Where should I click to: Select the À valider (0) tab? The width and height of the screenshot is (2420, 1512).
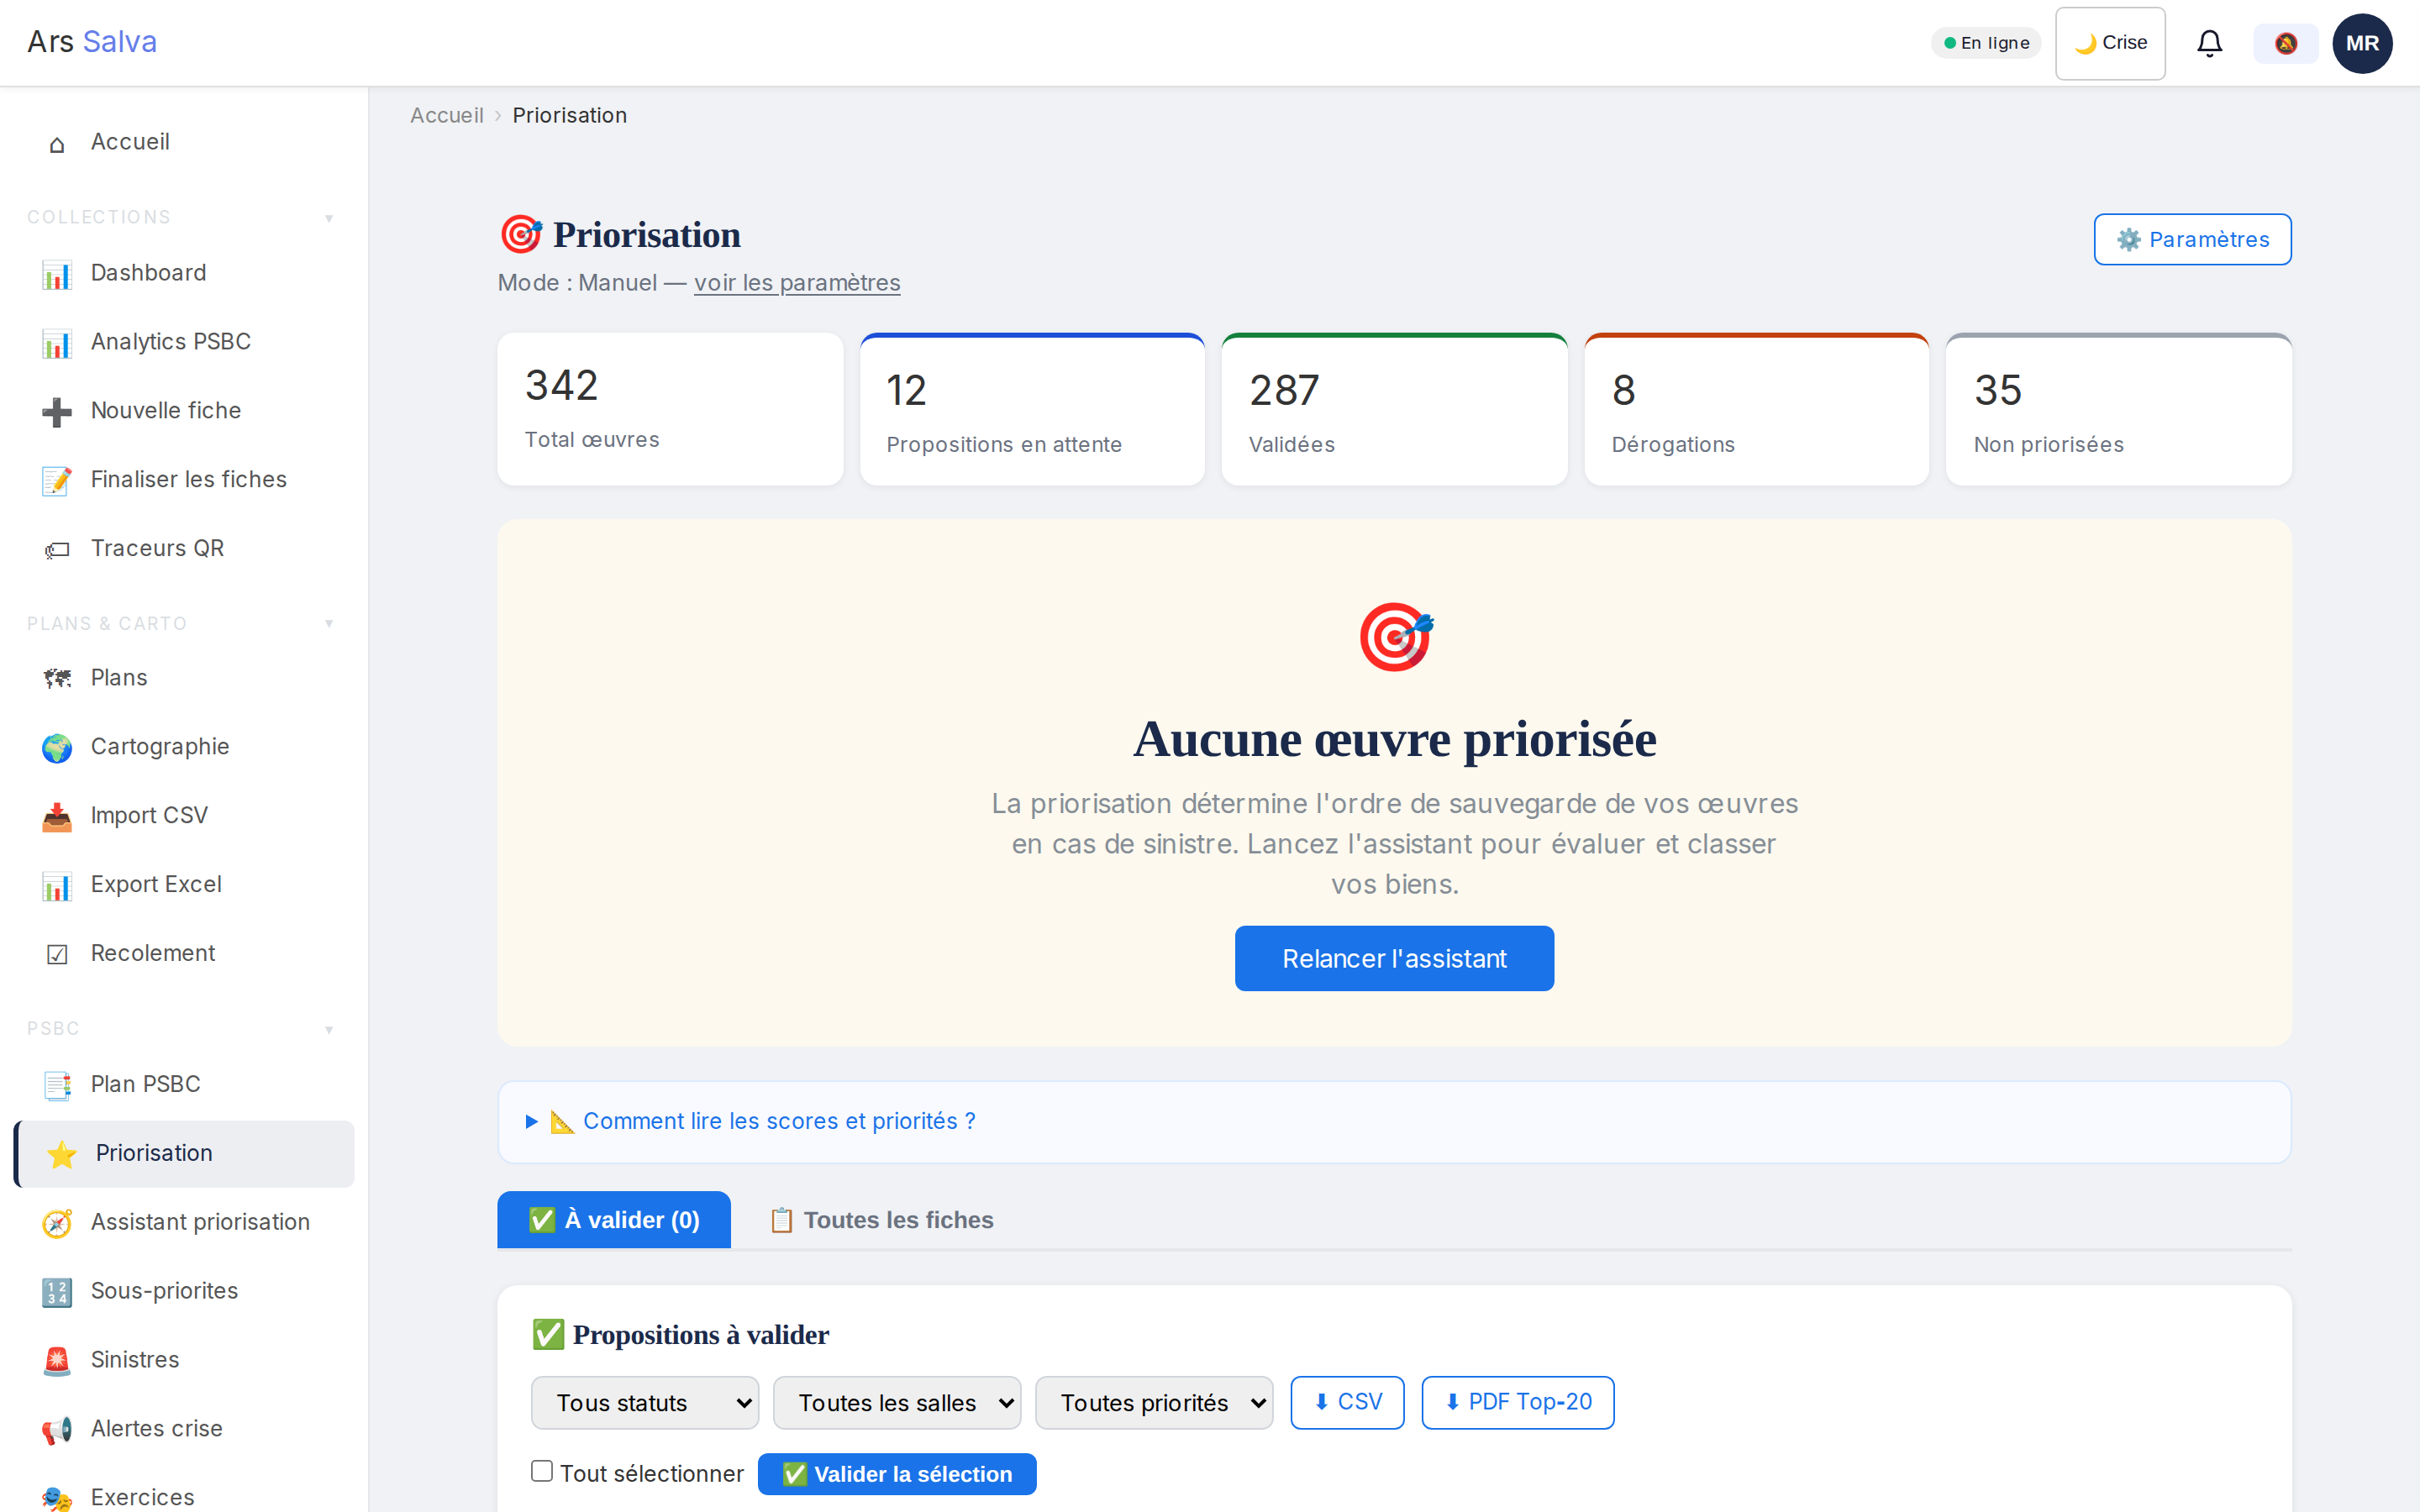coord(613,1219)
